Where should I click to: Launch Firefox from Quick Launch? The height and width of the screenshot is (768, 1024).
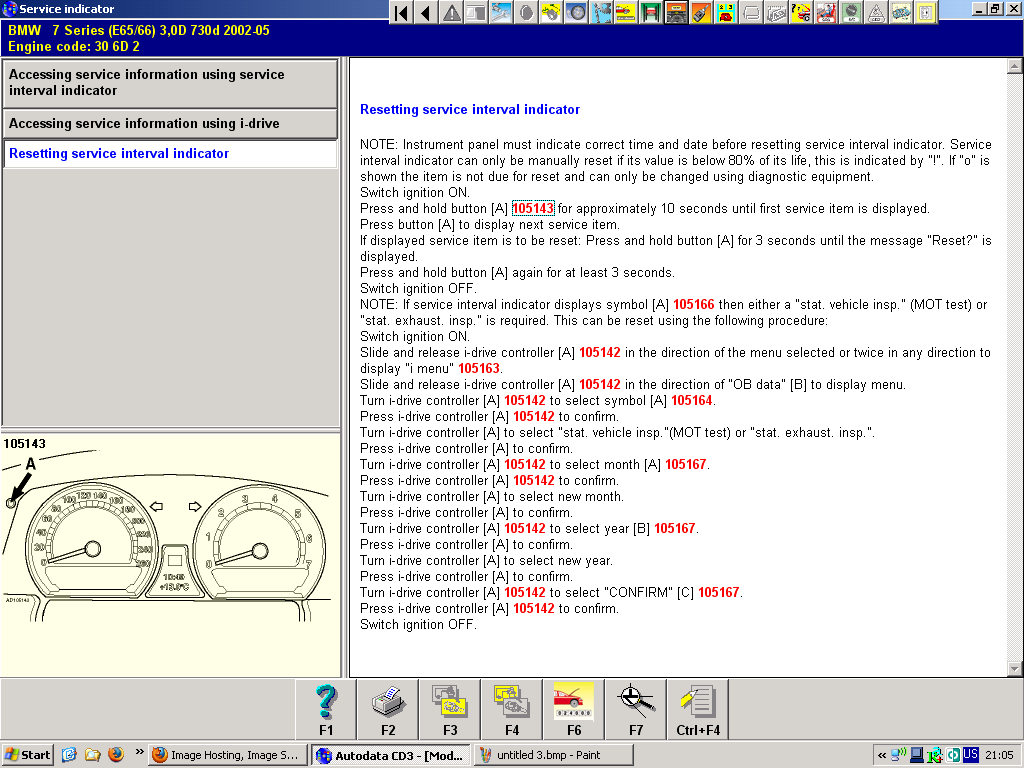(x=116, y=754)
